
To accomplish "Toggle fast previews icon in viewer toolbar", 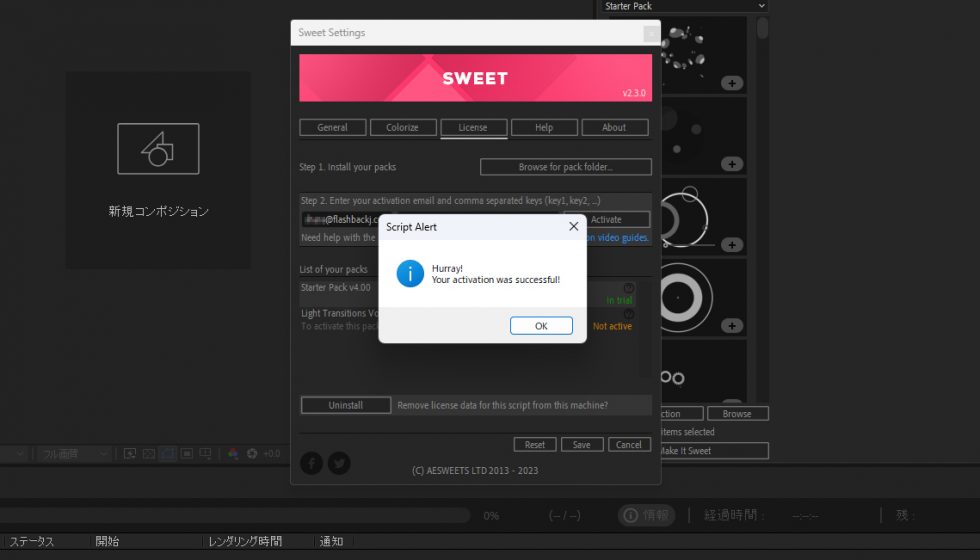I will [130, 454].
